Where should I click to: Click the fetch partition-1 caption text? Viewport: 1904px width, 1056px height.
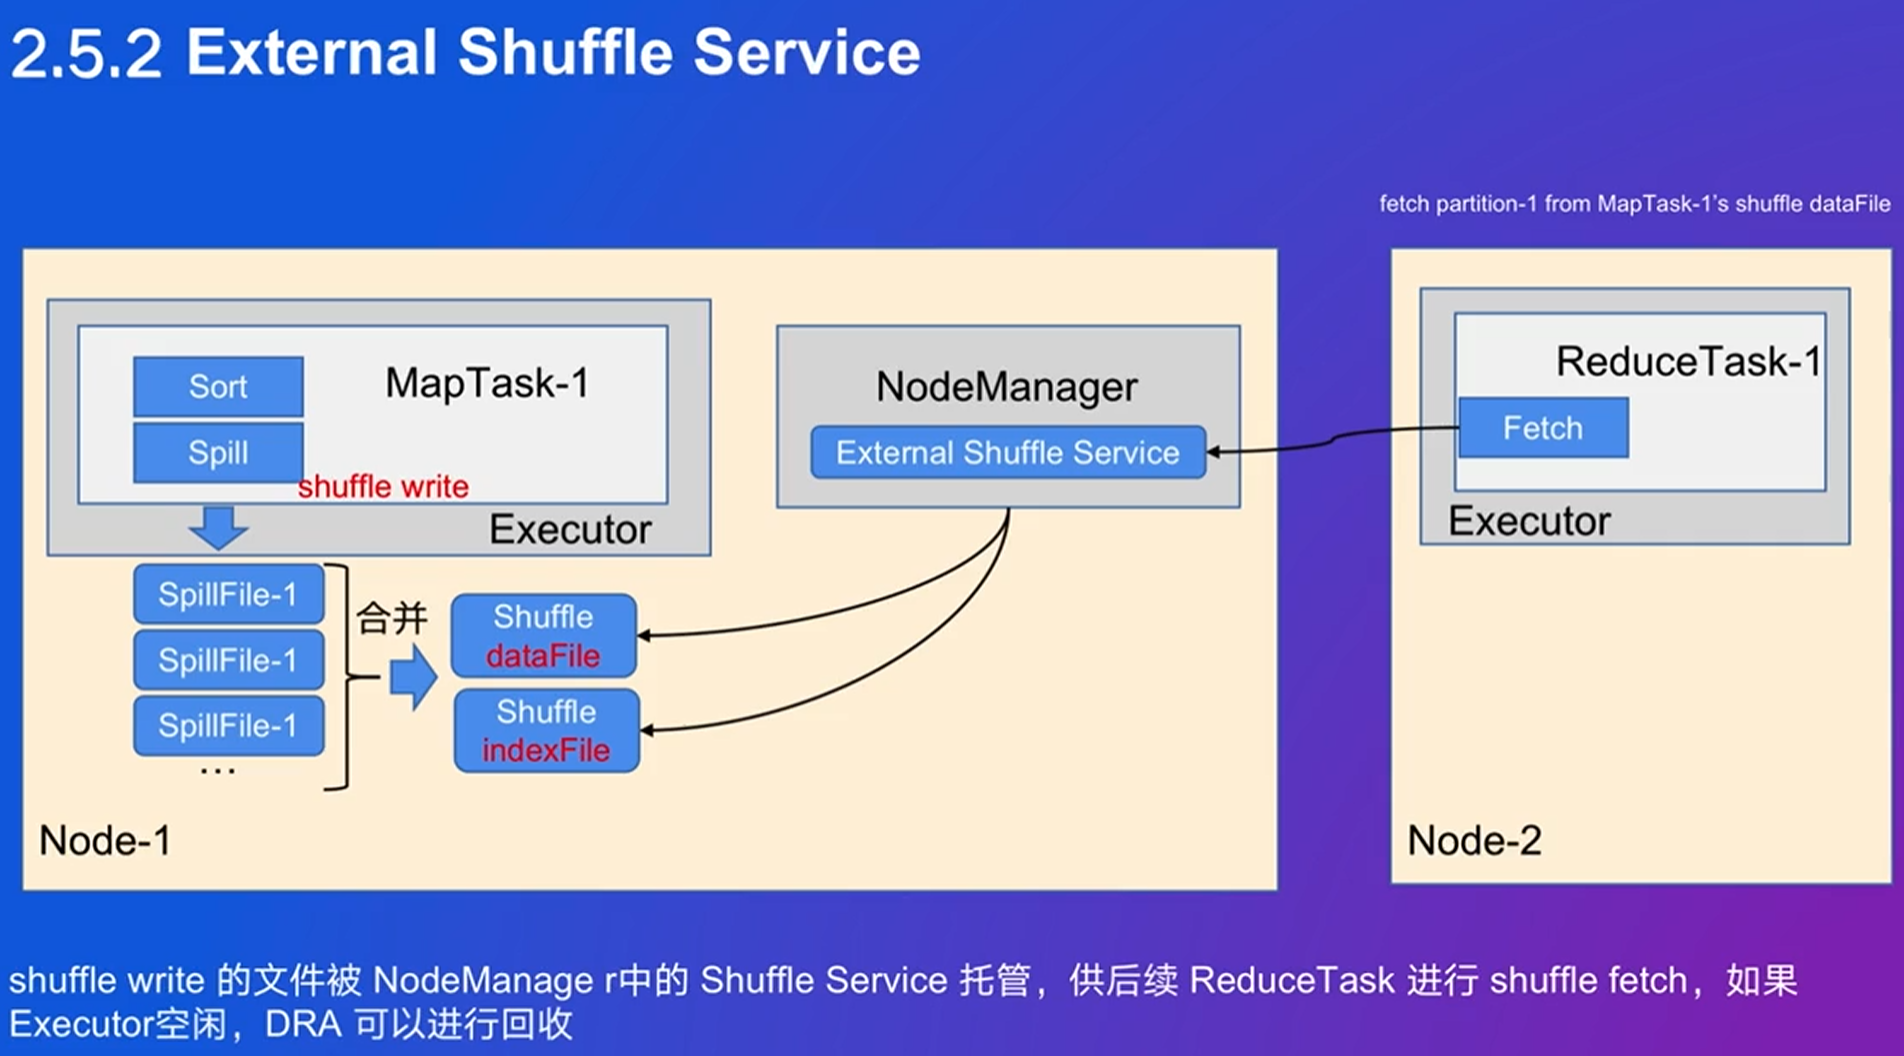click(x=1634, y=204)
